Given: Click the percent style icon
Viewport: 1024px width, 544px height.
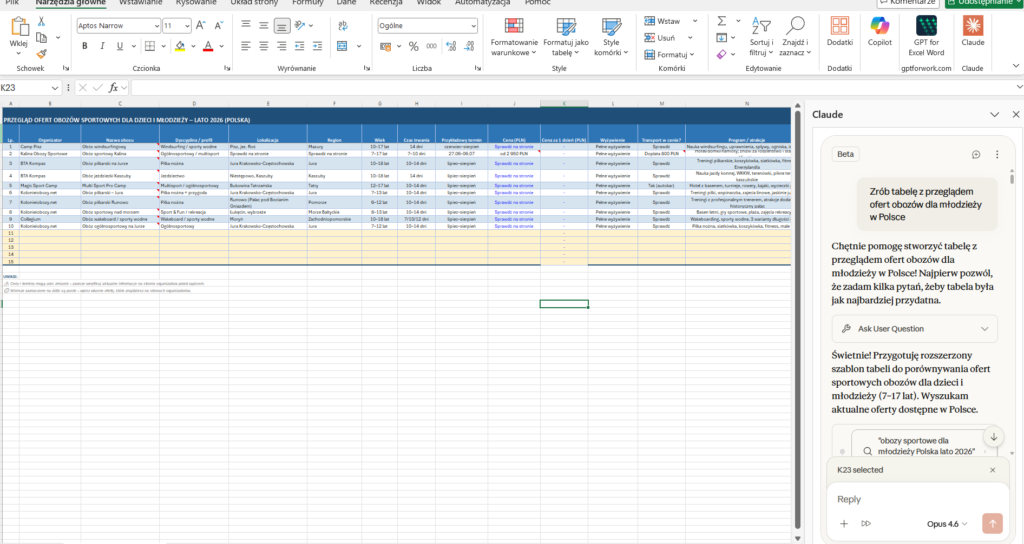Looking at the screenshot, I should pos(414,46).
